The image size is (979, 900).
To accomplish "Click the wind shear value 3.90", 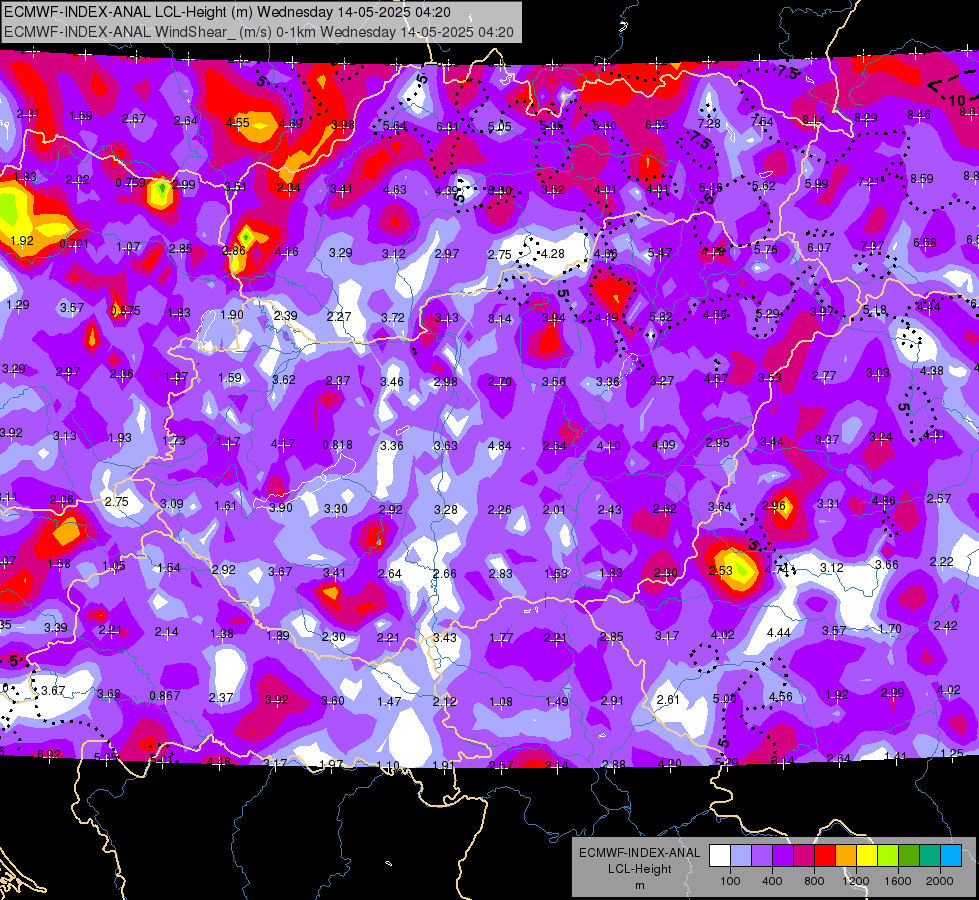I will tap(280, 508).
